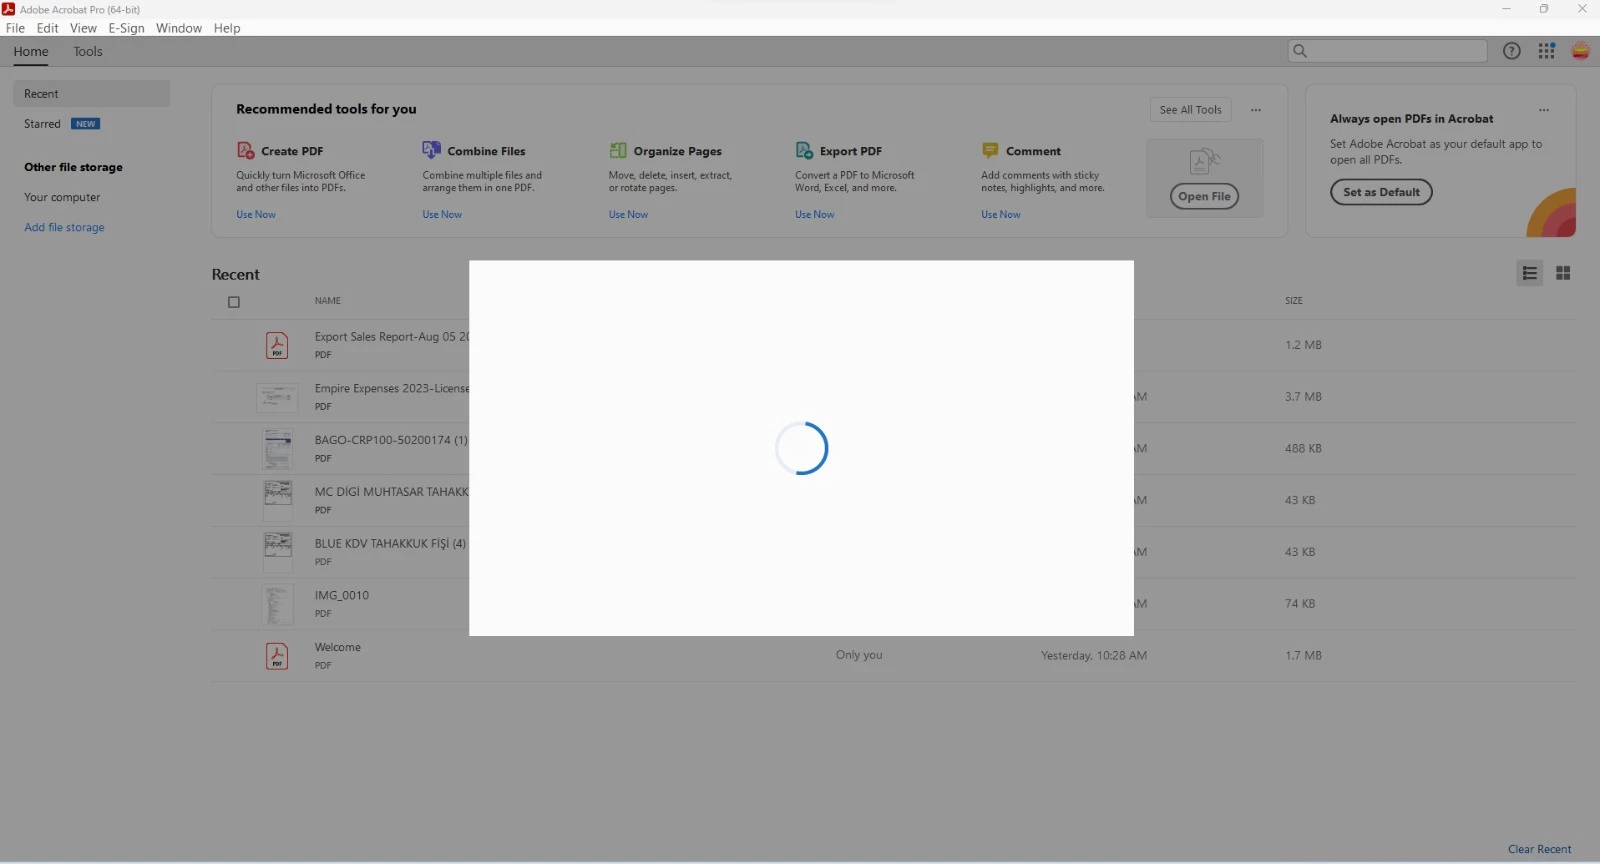
Task: Open the Help menu
Action: [x=227, y=28]
